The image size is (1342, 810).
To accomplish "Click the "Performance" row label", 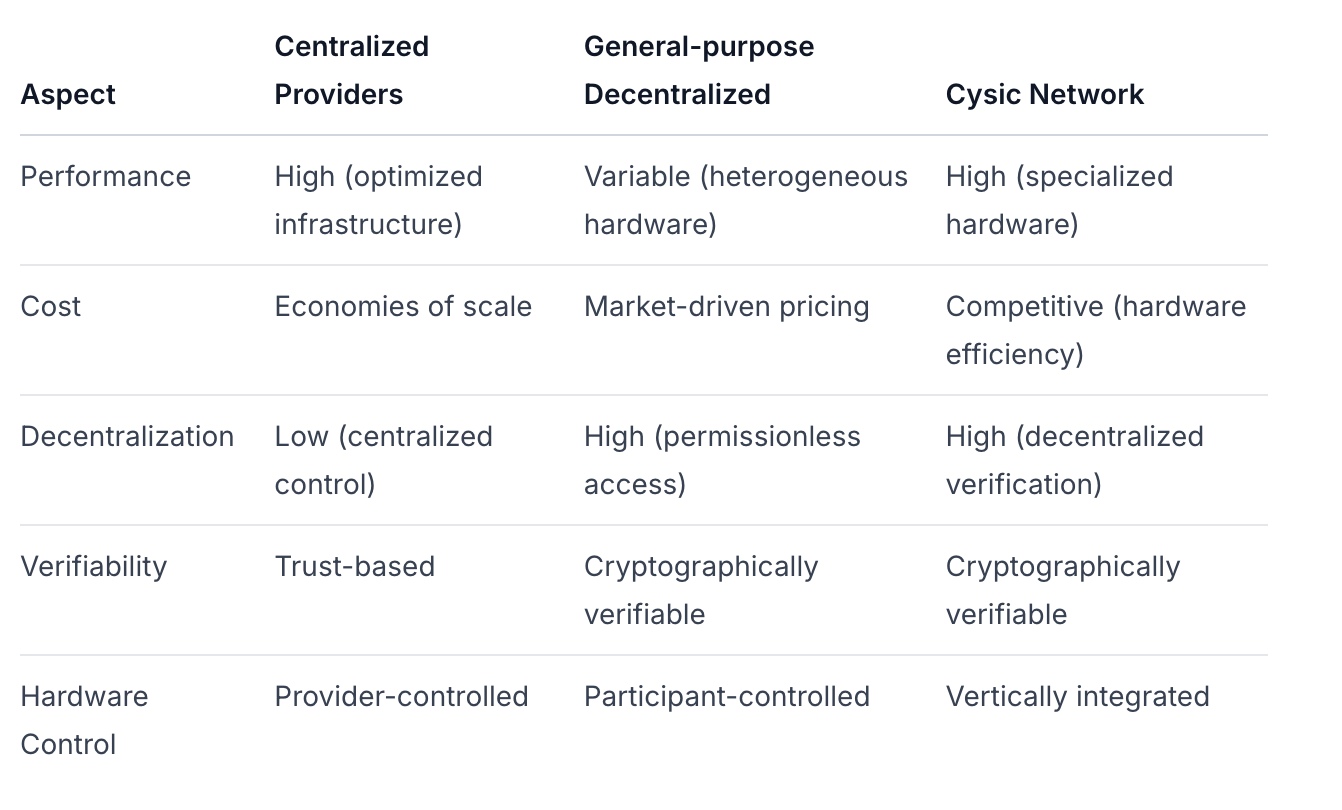I will click(105, 177).
